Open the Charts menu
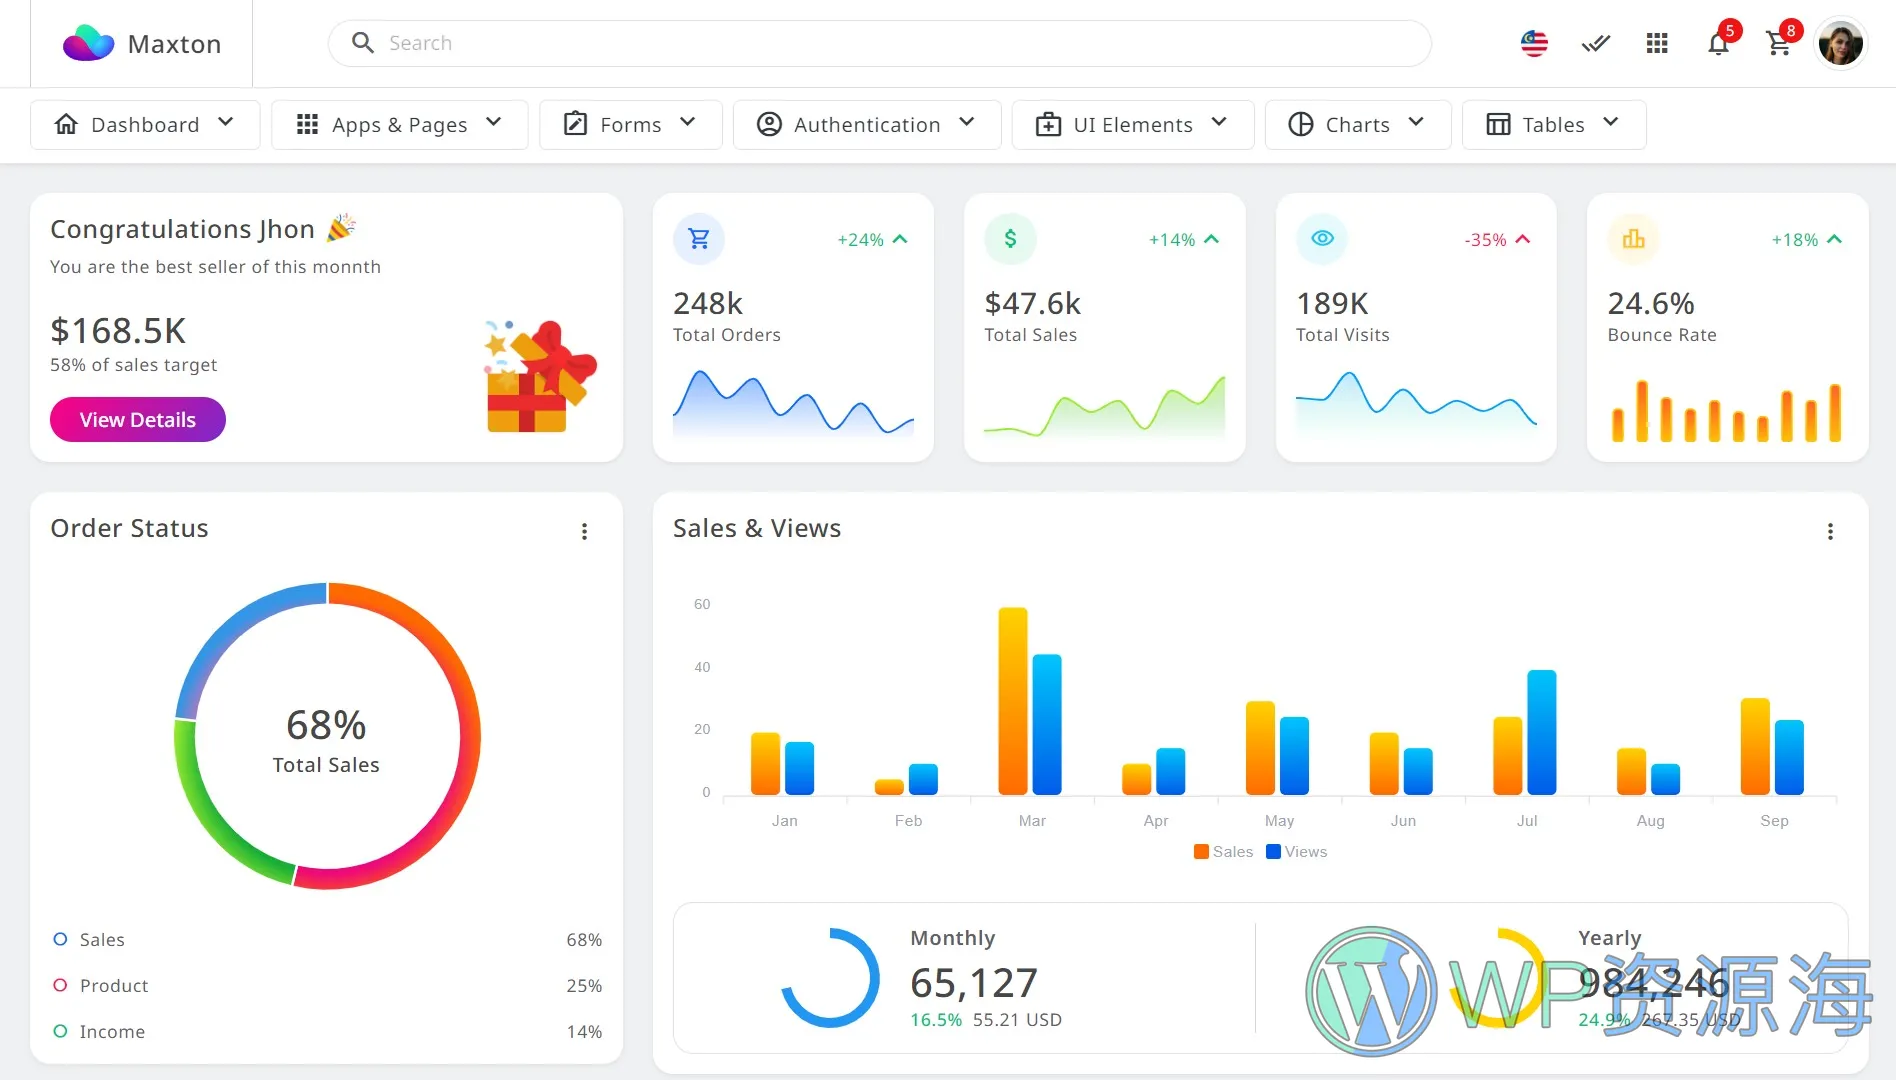Screen dimensions: 1896x1080 1357,125
